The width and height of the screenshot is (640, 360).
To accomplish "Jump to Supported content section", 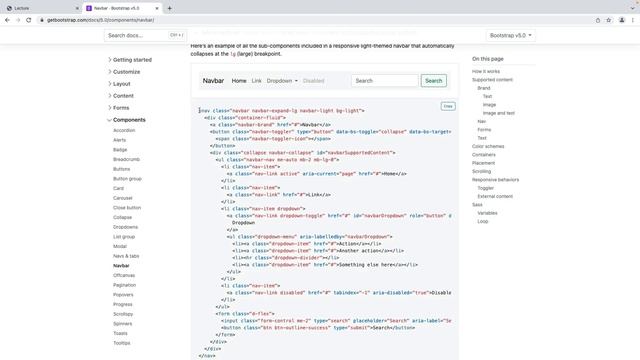I will pyautogui.click(x=492, y=80).
